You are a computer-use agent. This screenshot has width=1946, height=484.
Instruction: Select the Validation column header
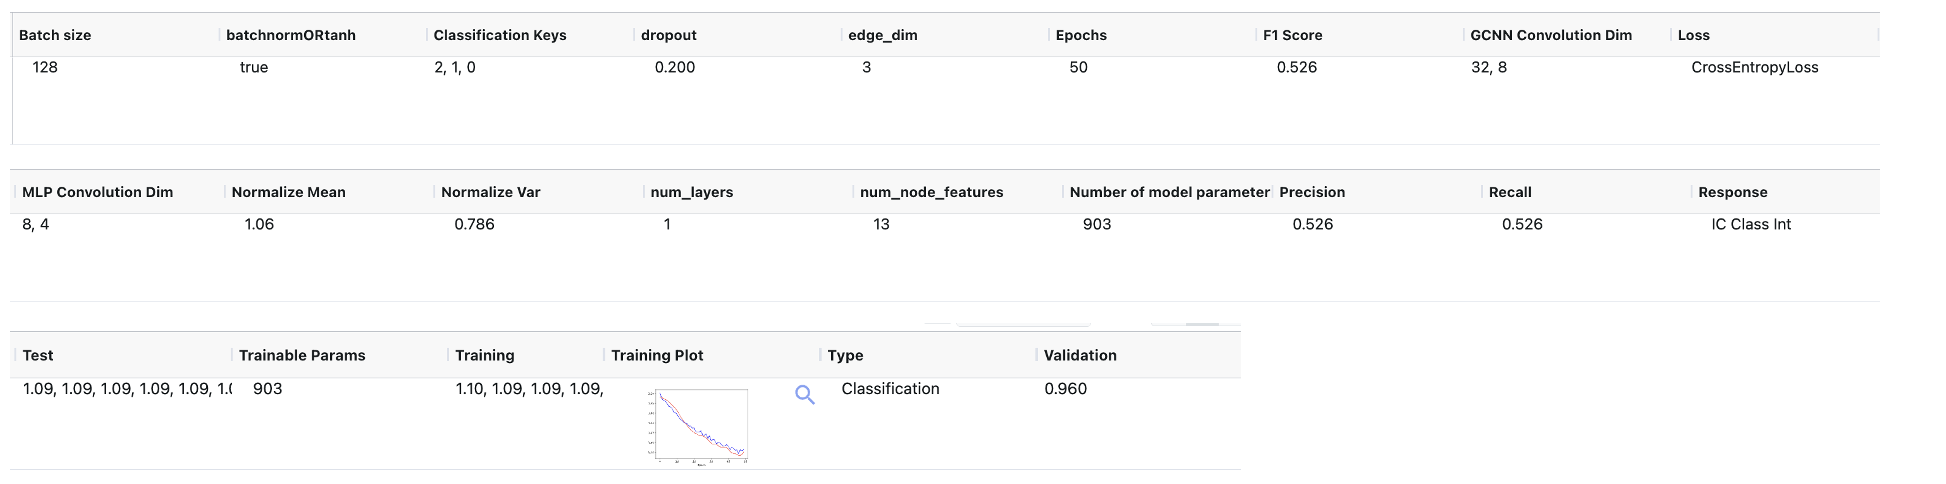(x=1080, y=355)
